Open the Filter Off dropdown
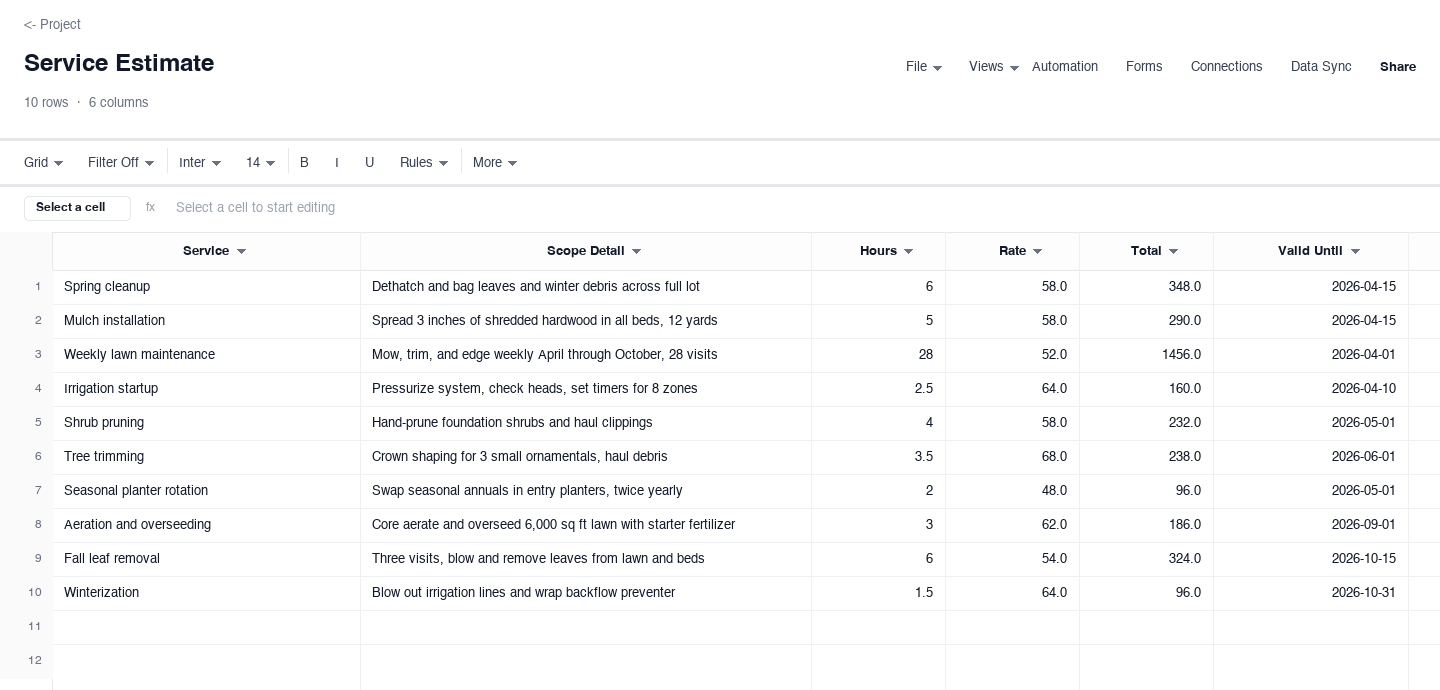The image size is (1440, 690). coord(121,163)
